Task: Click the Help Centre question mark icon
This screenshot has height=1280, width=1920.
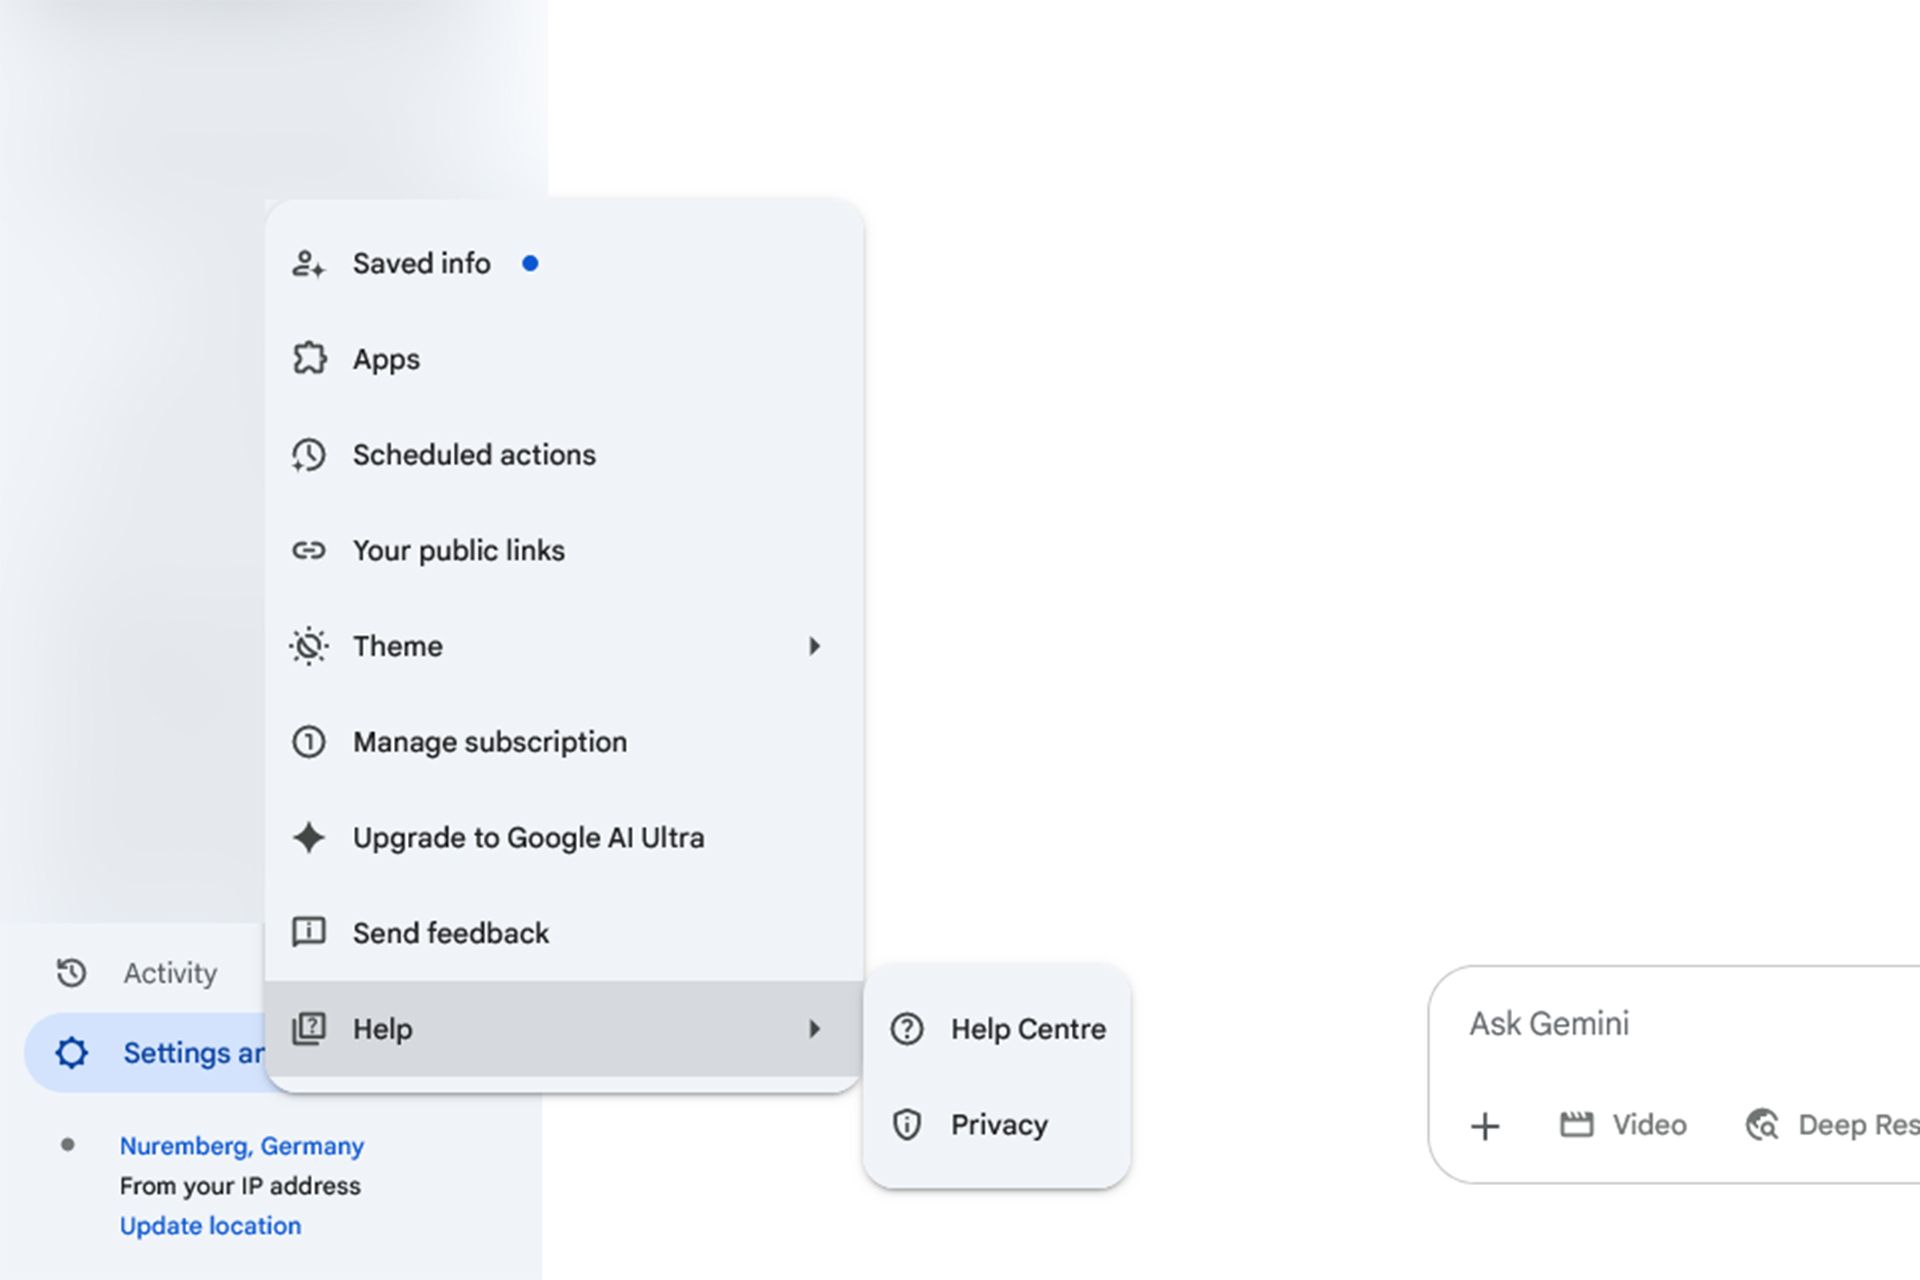Action: tap(906, 1029)
